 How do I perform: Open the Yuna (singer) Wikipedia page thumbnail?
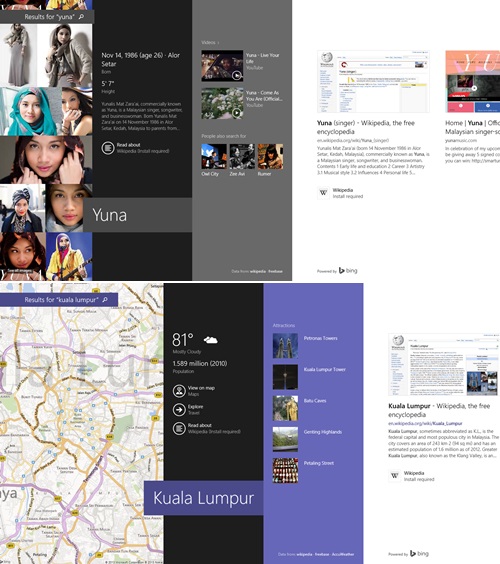click(373, 82)
